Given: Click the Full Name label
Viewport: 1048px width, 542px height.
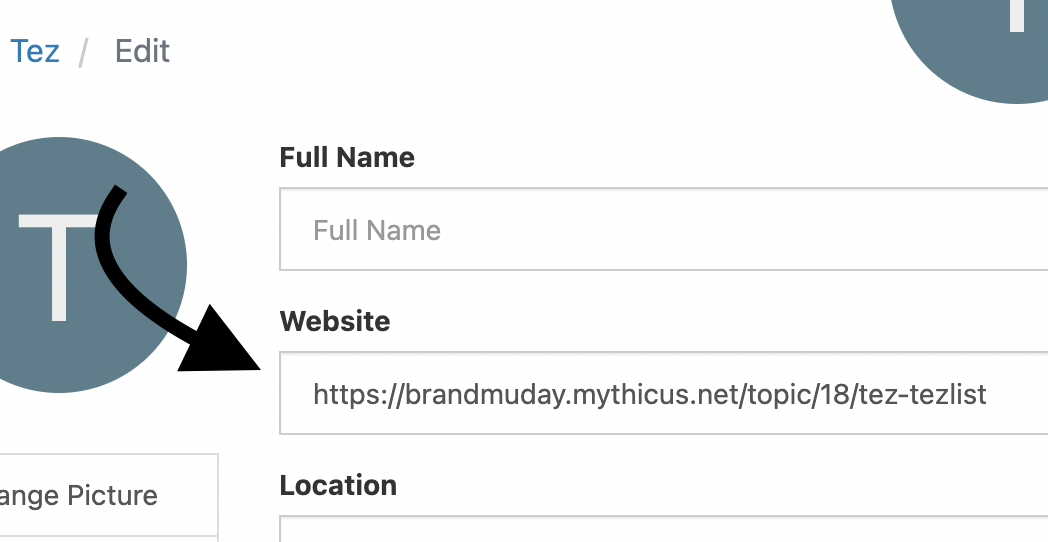Looking at the screenshot, I should (x=347, y=157).
